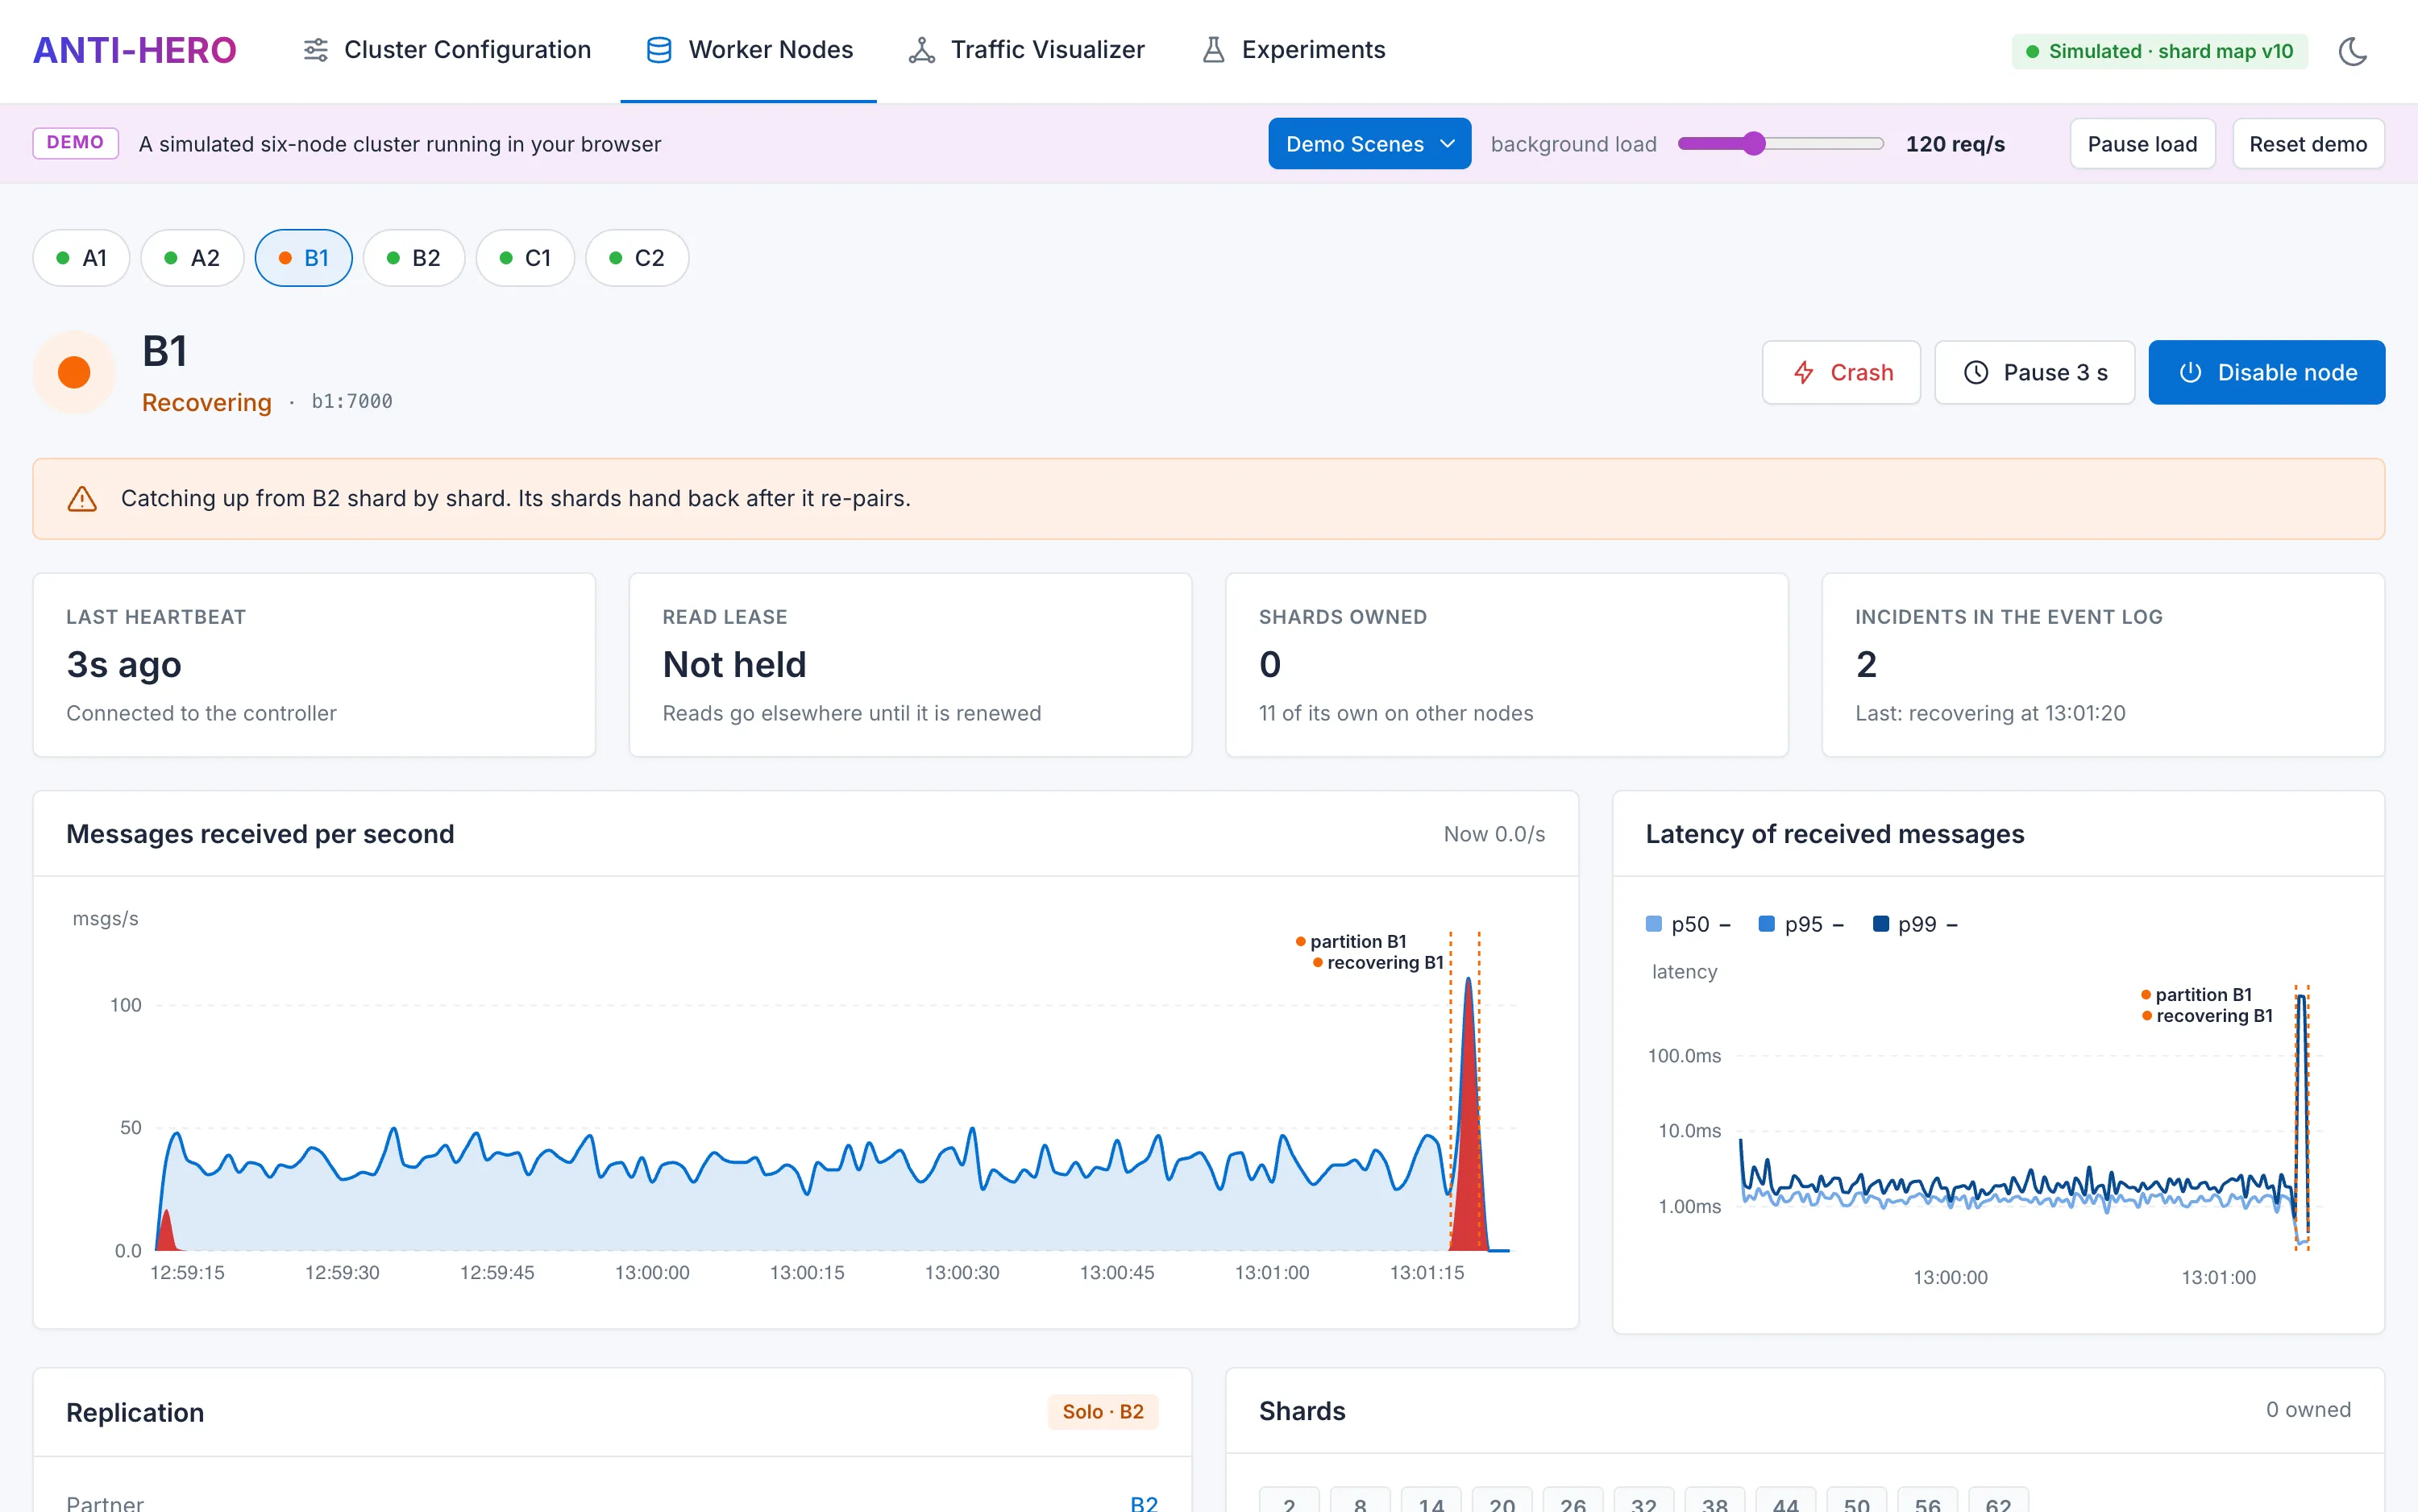Viewport: 2418px width, 1512px height.
Task: Click the "0 owned" shards label
Action: pos(2308,1409)
